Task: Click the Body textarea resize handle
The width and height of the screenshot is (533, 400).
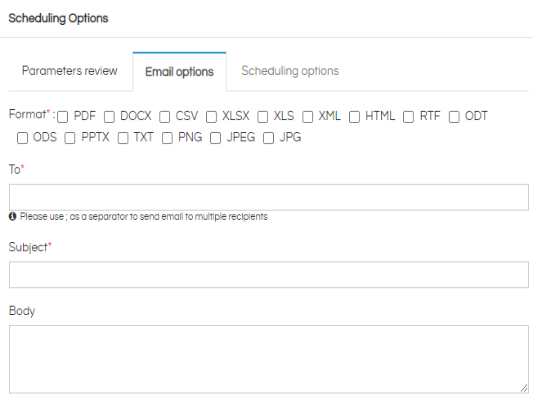Action: (524, 388)
